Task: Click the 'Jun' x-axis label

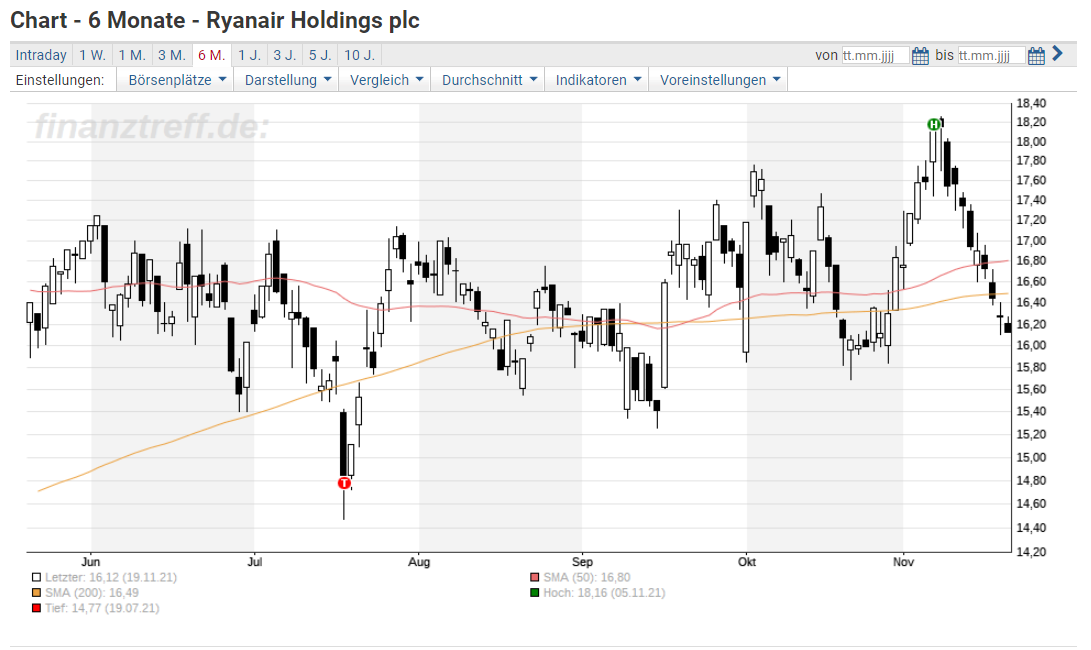Action: click(90, 562)
